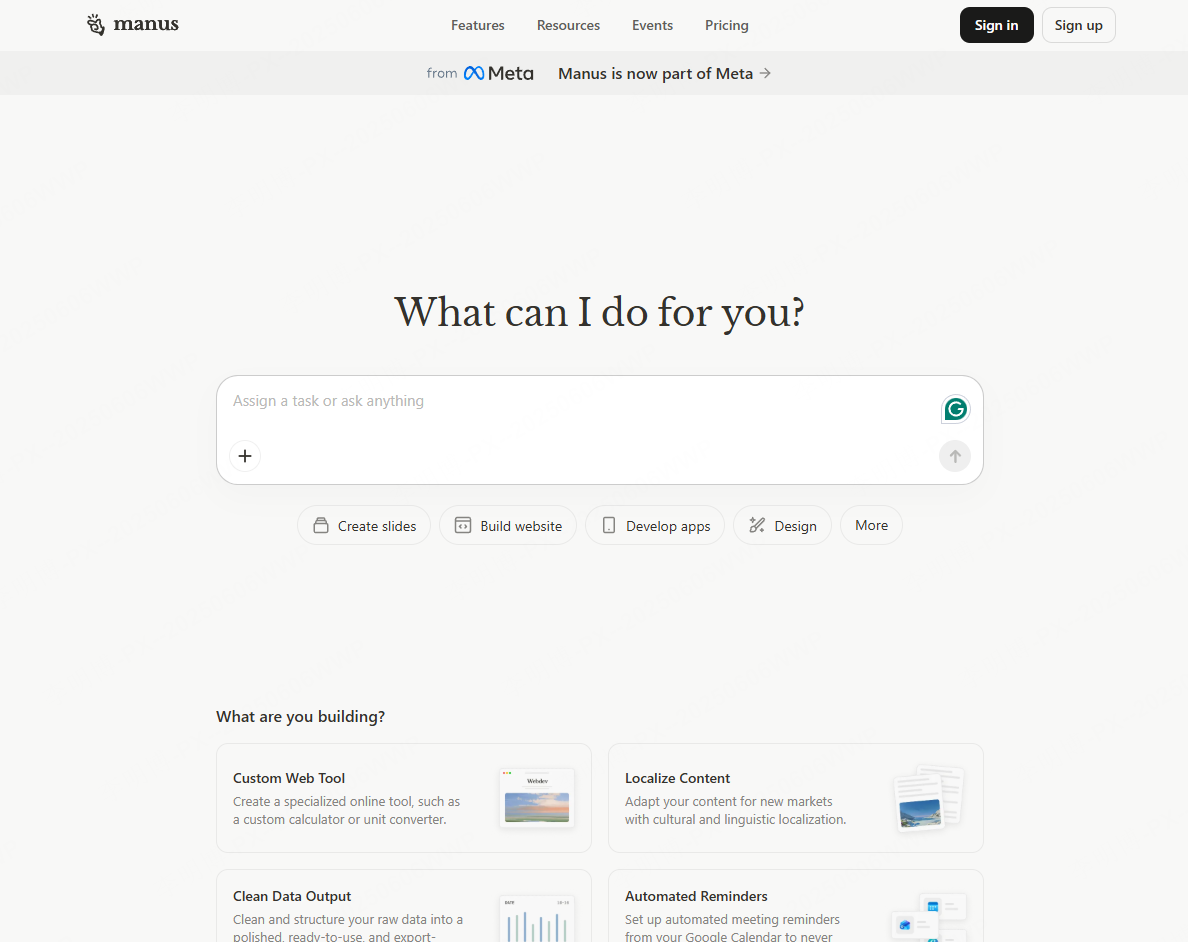Click the Grammarly icon in the input box
1188x942 pixels.
tap(955, 409)
